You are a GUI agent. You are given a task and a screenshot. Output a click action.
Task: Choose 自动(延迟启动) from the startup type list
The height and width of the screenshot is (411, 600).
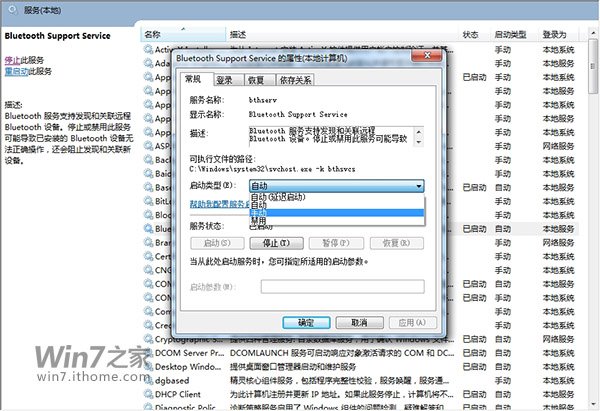[337, 197]
